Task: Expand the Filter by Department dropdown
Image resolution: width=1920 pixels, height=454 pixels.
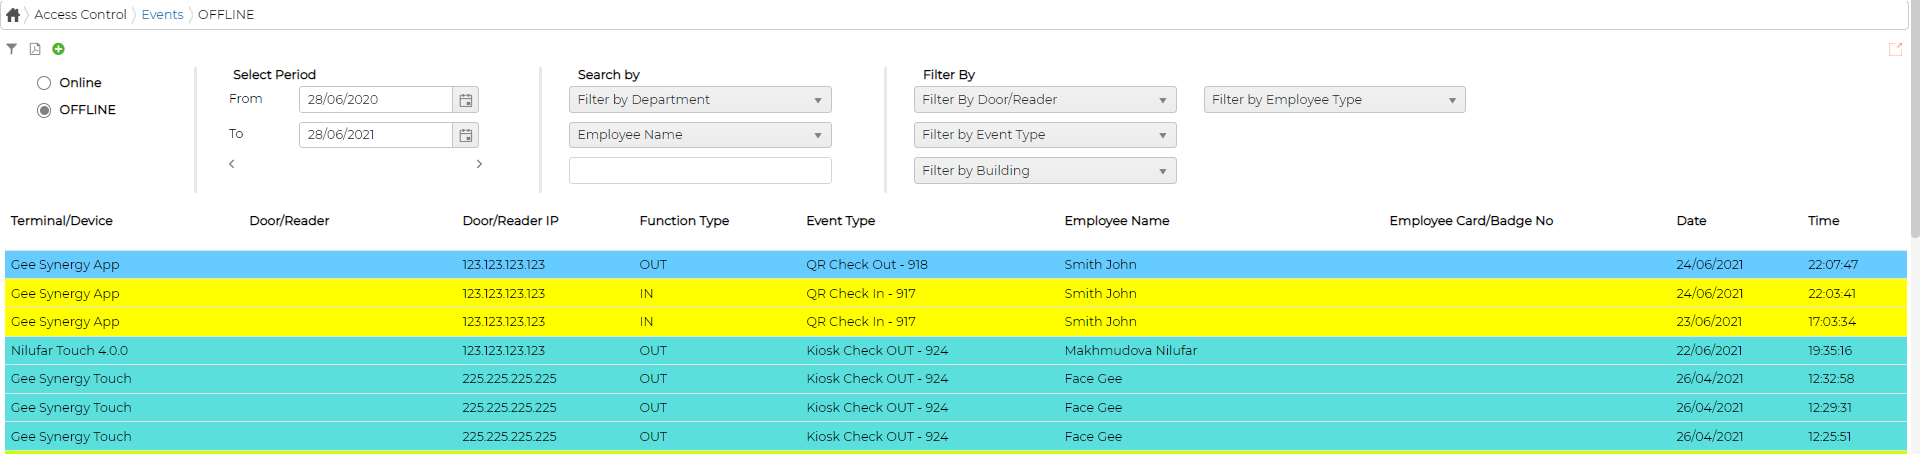Action: [700, 100]
